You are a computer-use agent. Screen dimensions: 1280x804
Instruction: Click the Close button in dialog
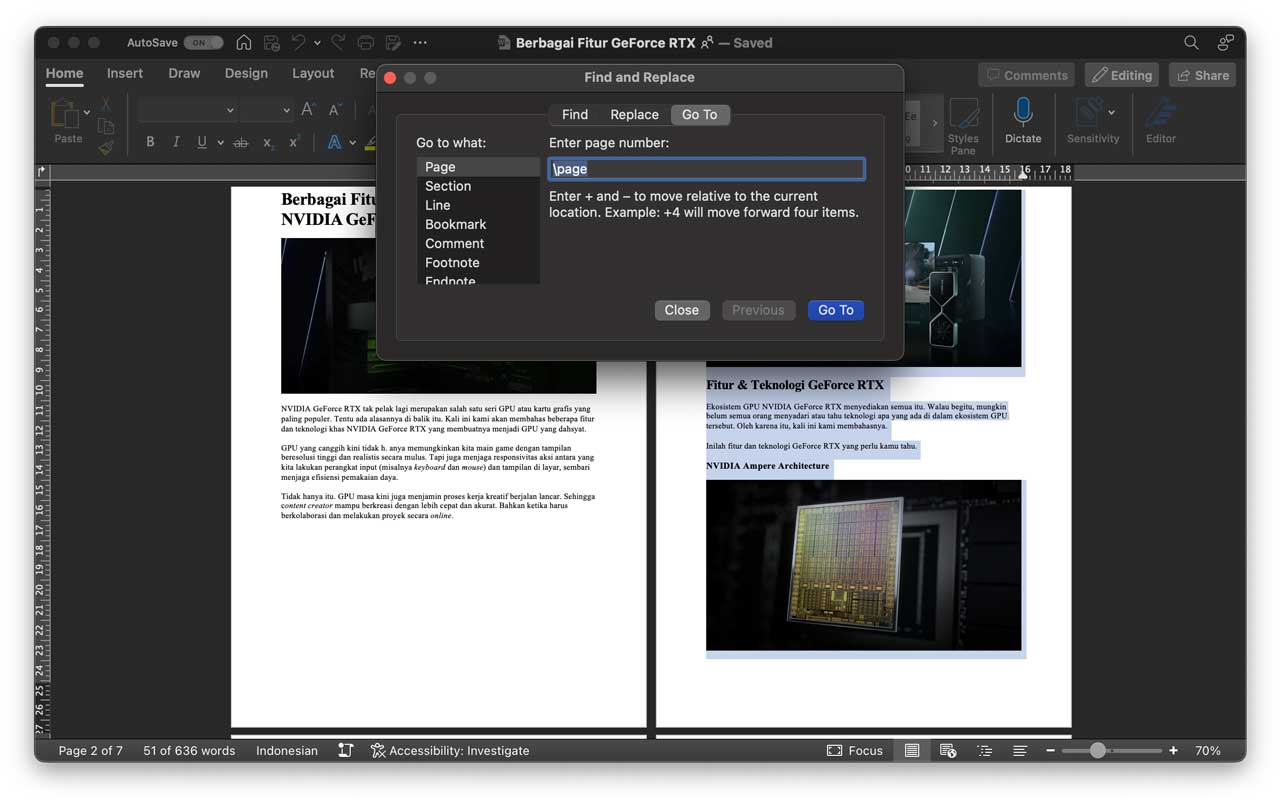pyautogui.click(x=682, y=310)
